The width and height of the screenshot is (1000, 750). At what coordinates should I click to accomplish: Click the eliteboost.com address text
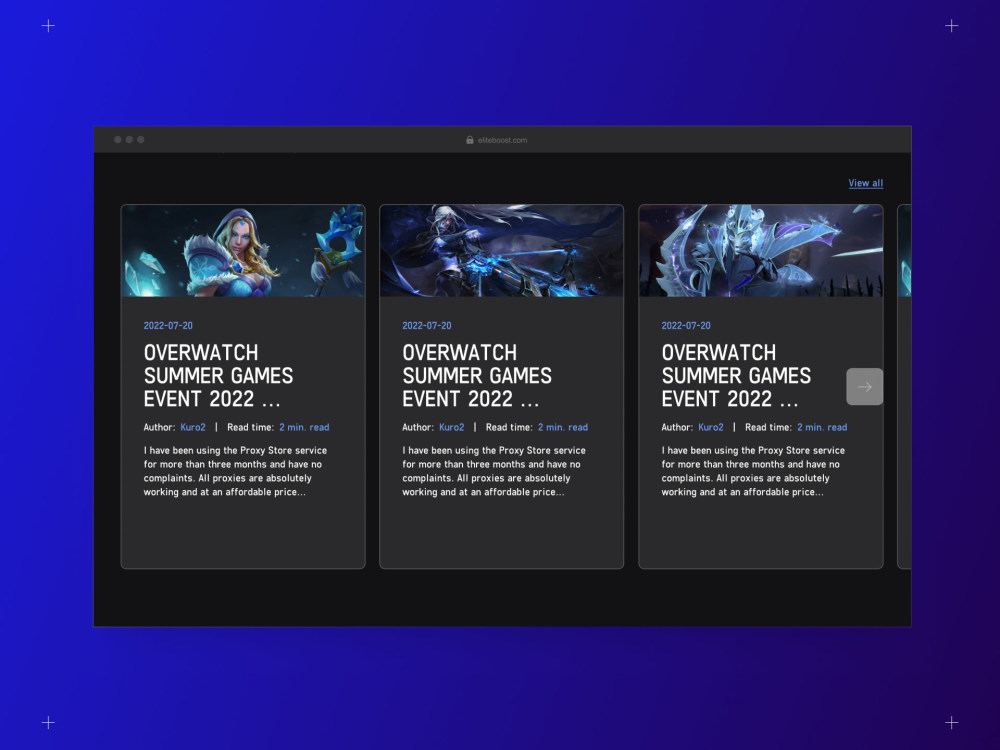click(x=503, y=140)
